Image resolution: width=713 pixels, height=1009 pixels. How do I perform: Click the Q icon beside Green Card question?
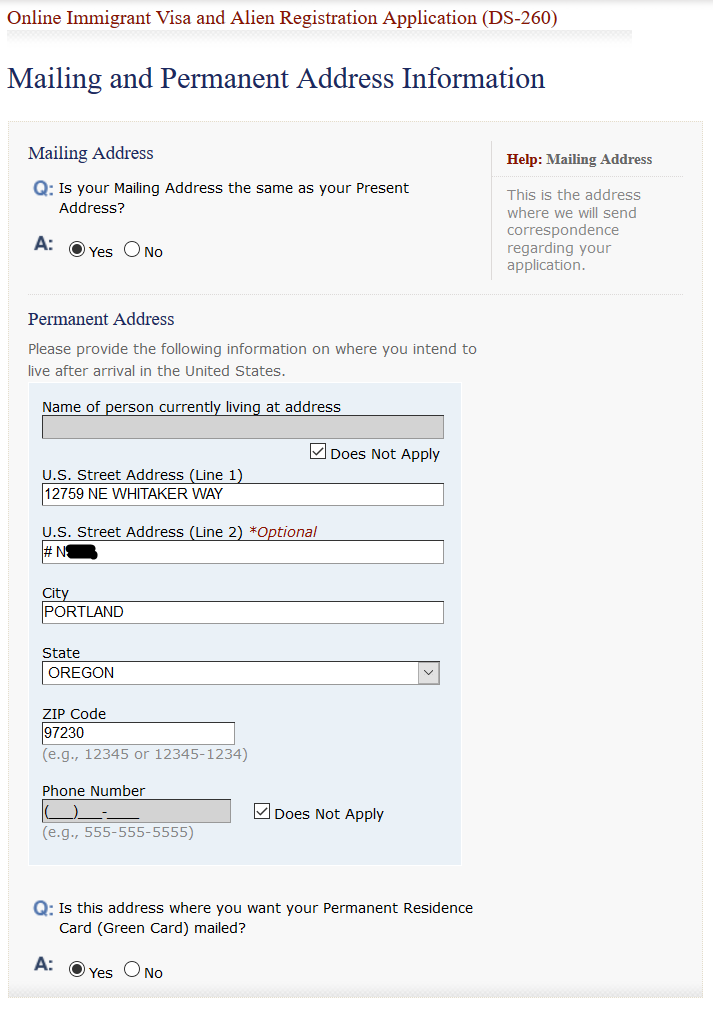click(43, 909)
